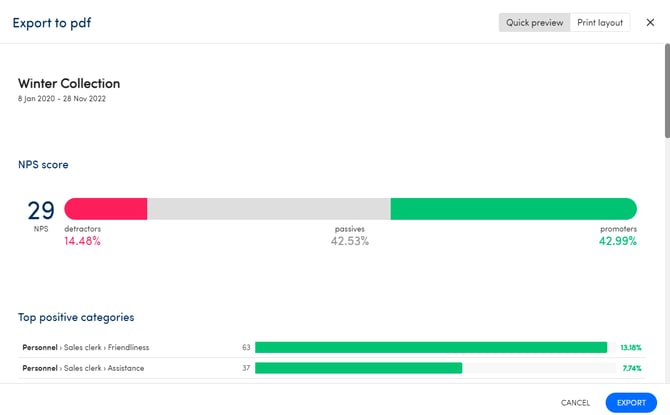The height and width of the screenshot is (415, 670).
Task: Click the NPS score number 29
Action: tap(41, 210)
